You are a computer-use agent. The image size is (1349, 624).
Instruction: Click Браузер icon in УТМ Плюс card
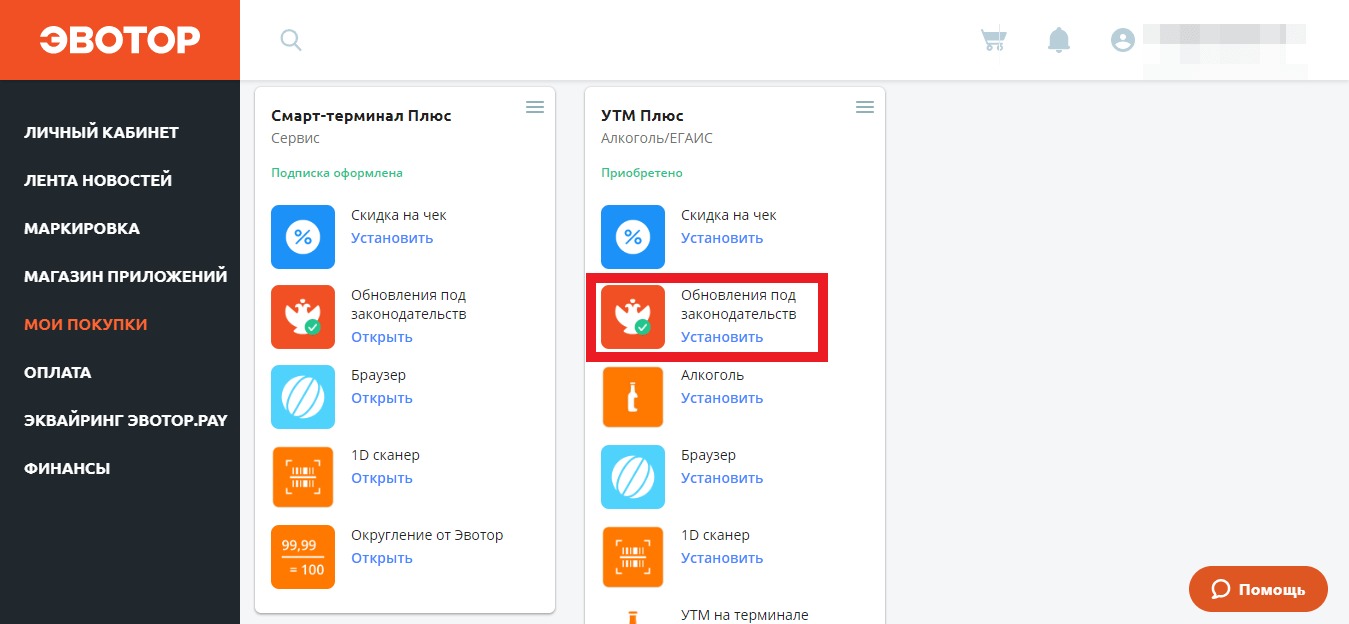point(633,477)
